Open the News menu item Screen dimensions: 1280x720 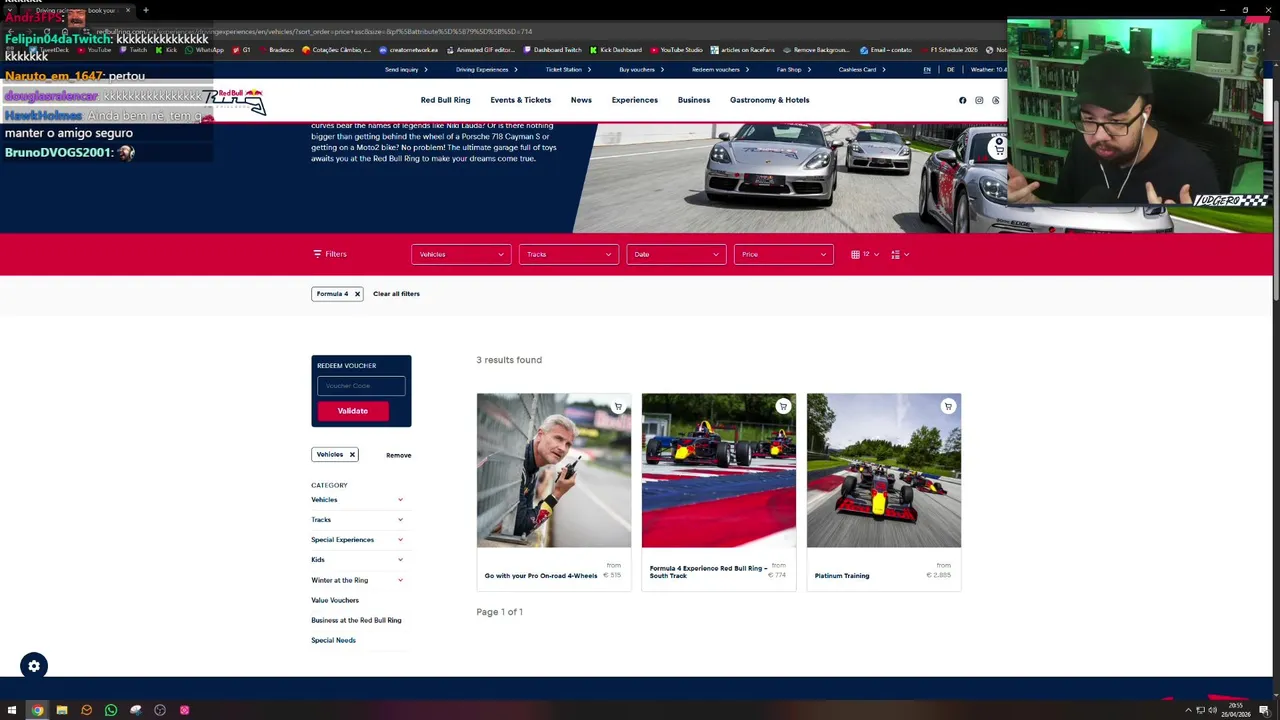[581, 100]
